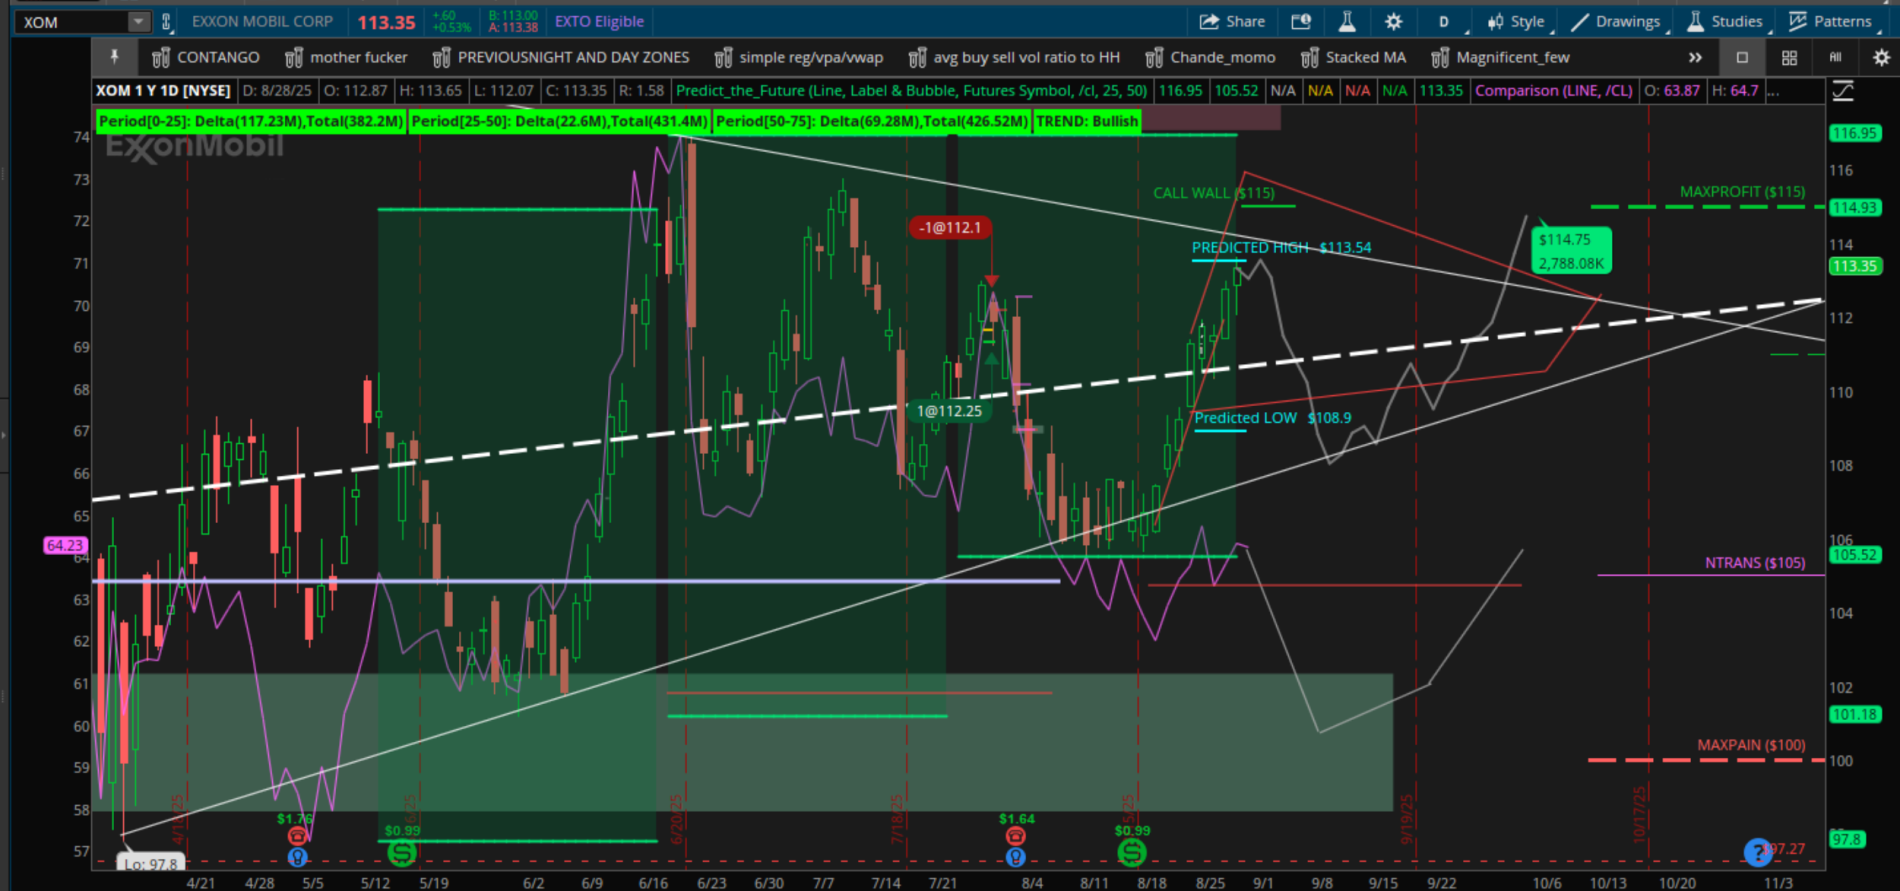Screen dimensions: 1900x891
Task: Load the CONTANGO study set
Action: [218, 58]
